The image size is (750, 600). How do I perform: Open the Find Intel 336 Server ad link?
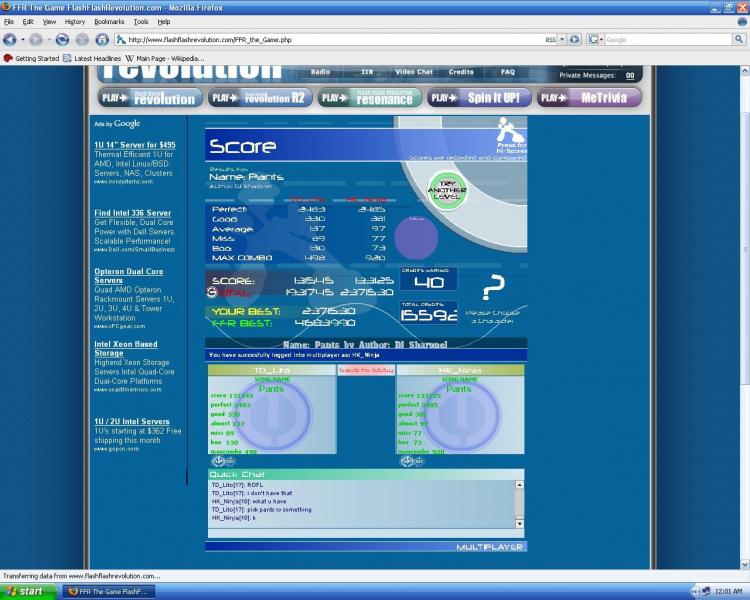[x=132, y=213]
